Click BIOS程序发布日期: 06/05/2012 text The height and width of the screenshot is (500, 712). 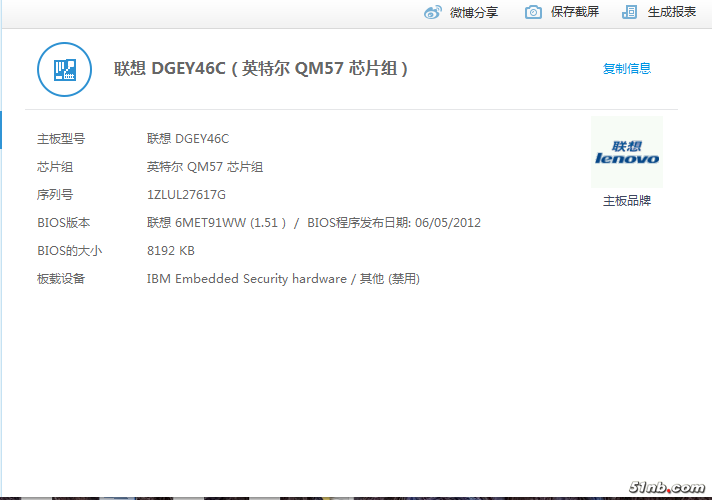[x=394, y=223]
